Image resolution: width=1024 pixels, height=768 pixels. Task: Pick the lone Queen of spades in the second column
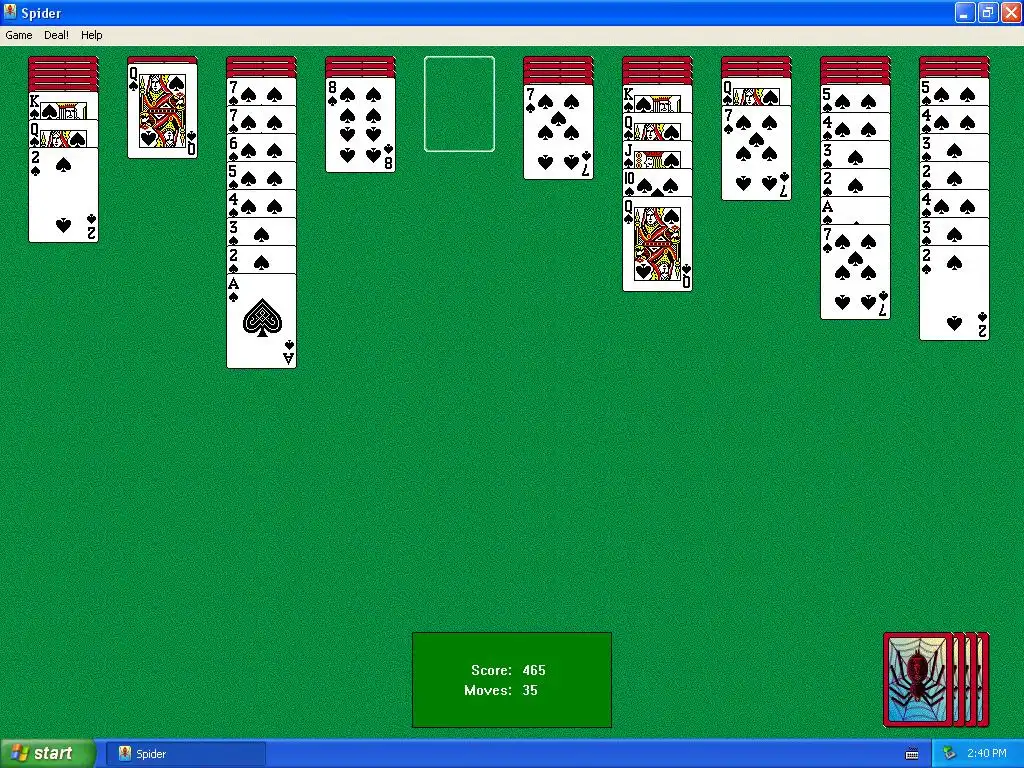[163, 111]
